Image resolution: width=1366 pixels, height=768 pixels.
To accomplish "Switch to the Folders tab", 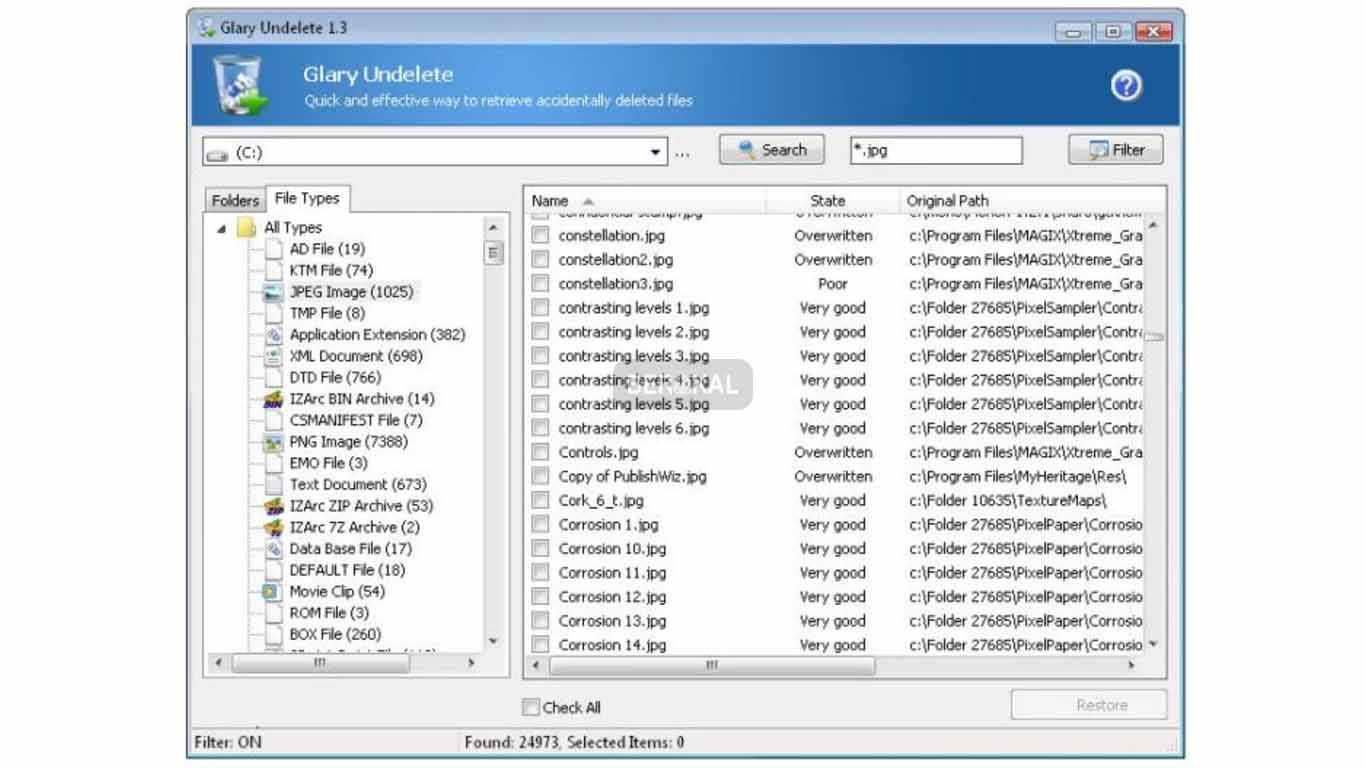I will tap(235, 200).
